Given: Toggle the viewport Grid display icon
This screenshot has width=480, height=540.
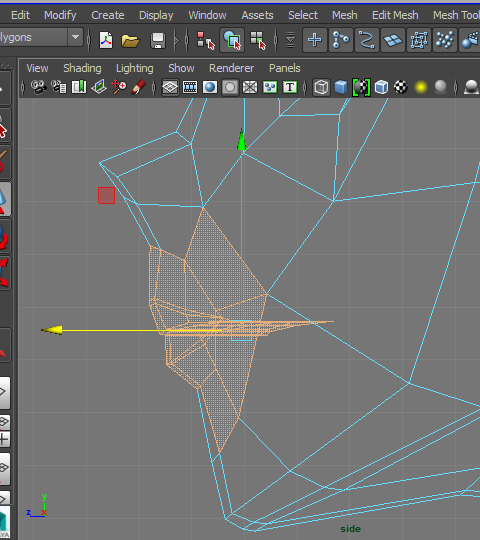Looking at the screenshot, I should [170, 87].
